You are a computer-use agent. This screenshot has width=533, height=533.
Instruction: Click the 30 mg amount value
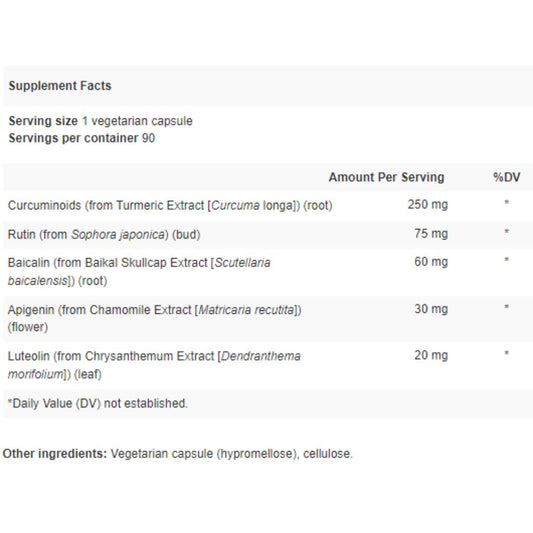click(x=431, y=309)
